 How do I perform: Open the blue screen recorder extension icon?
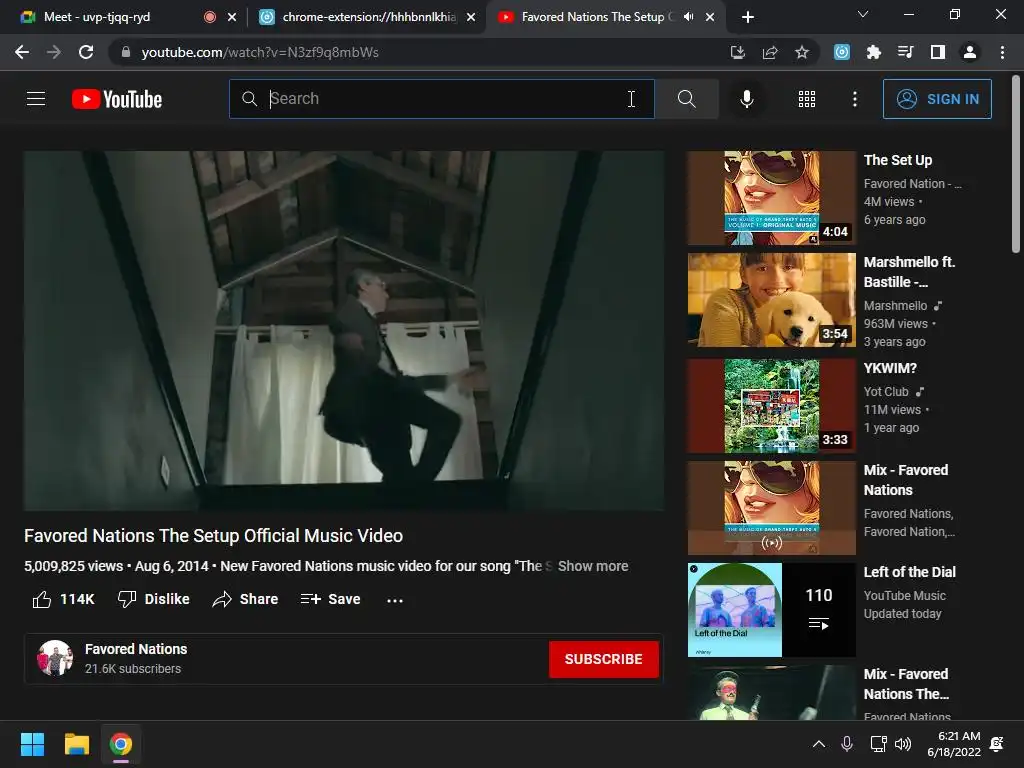(x=842, y=52)
